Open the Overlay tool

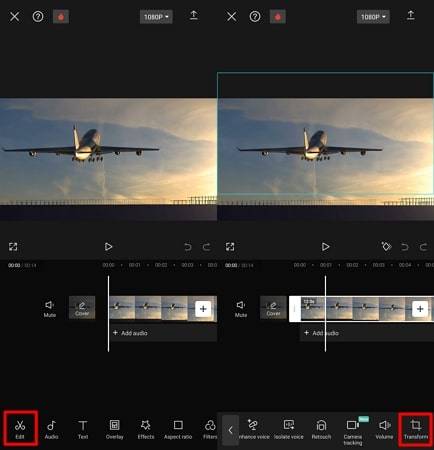coord(114,429)
